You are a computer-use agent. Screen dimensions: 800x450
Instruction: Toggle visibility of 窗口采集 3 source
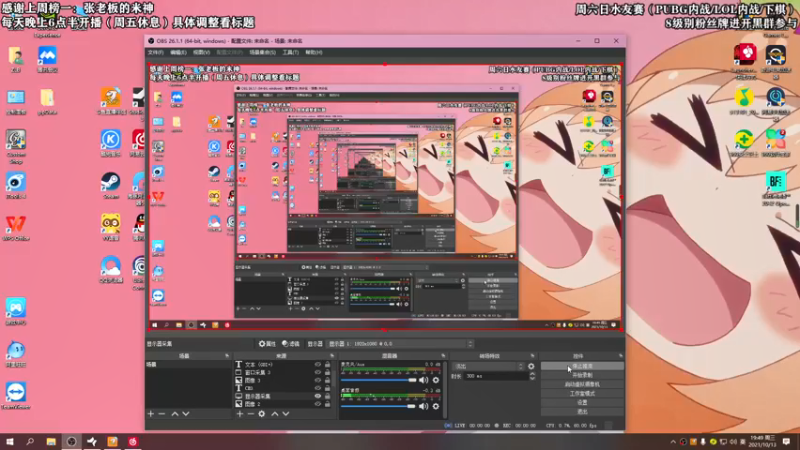tap(318, 372)
